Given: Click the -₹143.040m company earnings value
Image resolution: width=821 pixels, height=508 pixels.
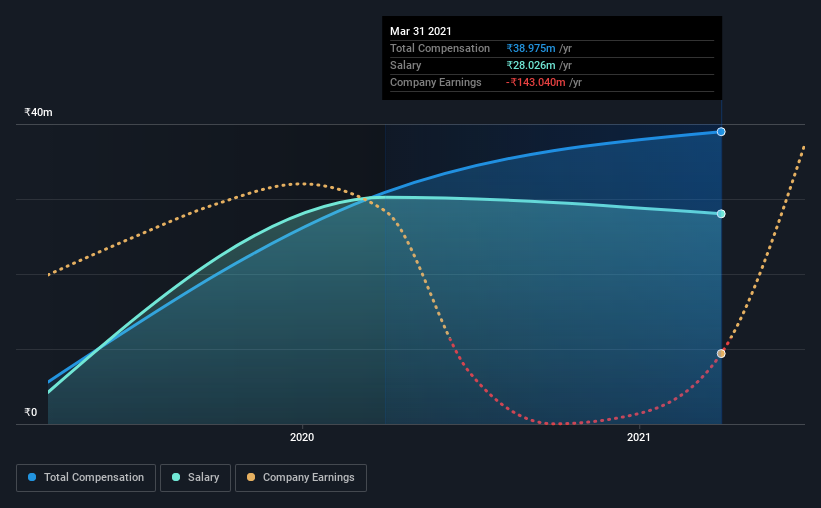Looking at the screenshot, I should pyautogui.click(x=536, y=82).
